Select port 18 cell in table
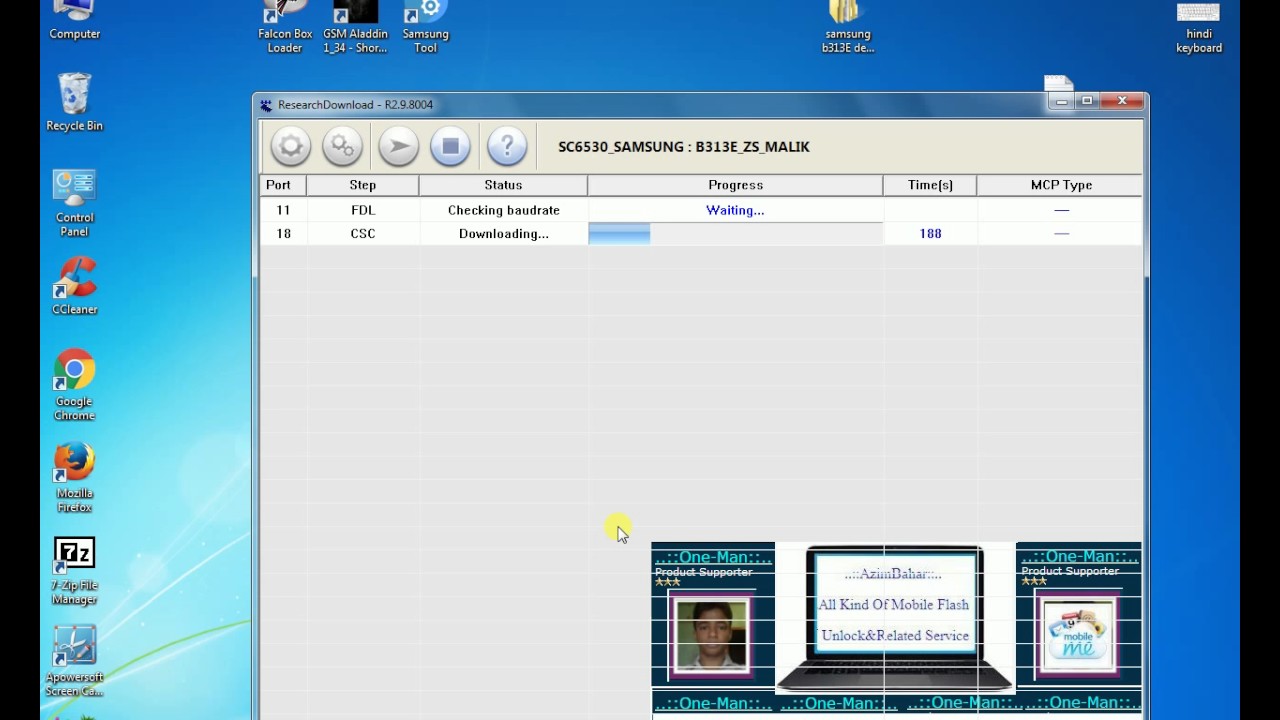Viewport: 1280px width, 720px height. click(283, 233)
